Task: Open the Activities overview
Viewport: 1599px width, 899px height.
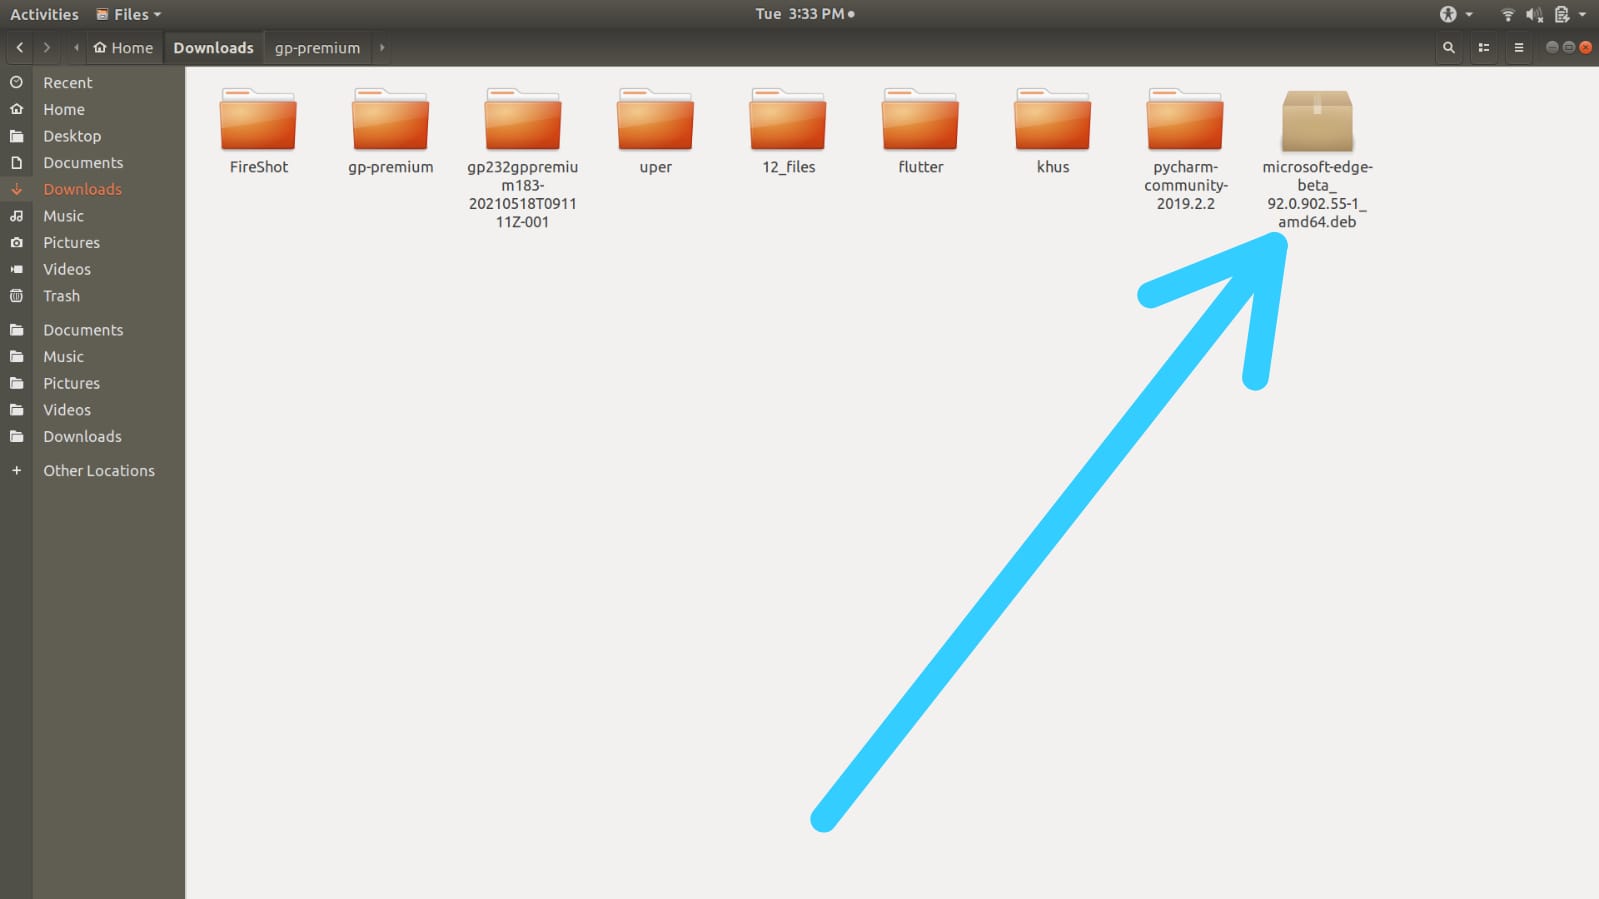Action: point(44,14)
